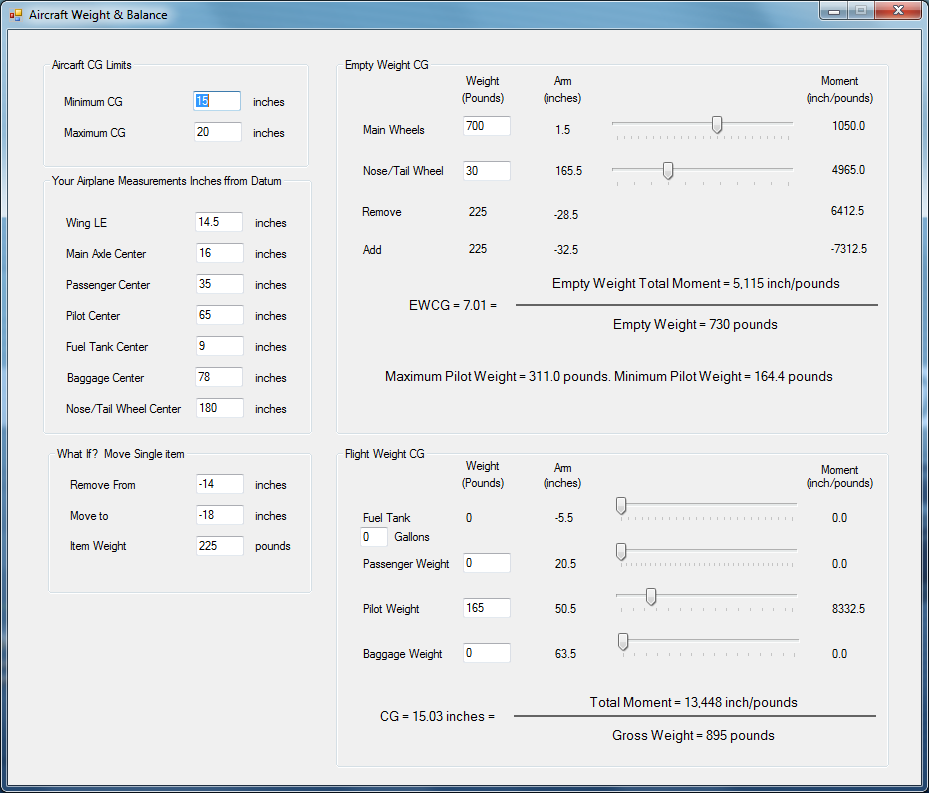
Task: Select the Baggage Weight input field
Action: [486, 653]
